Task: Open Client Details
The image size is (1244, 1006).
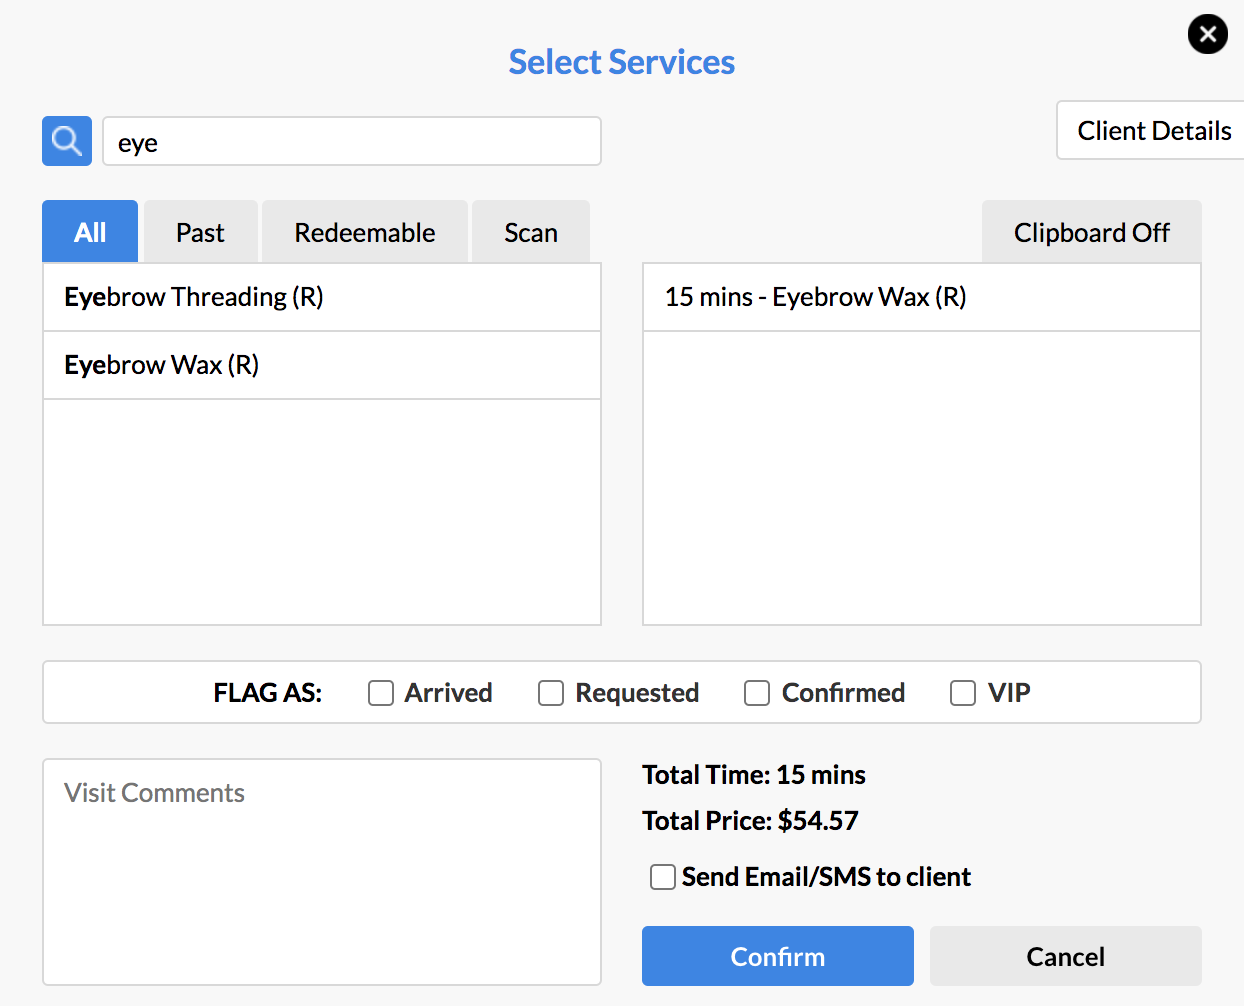Action: pos(1151,130)
